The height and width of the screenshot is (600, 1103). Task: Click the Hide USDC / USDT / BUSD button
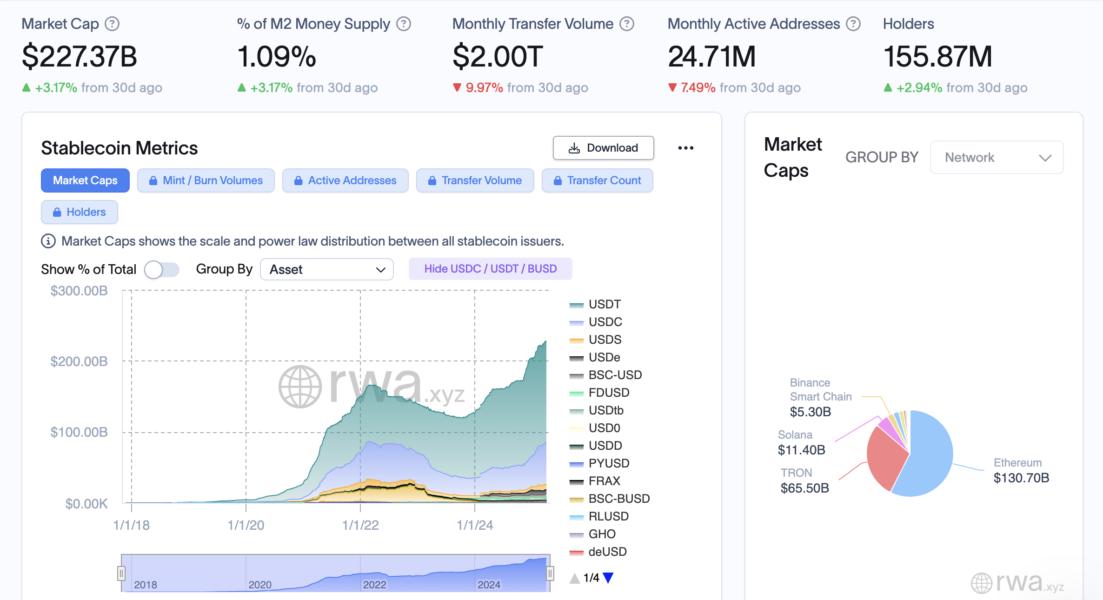coord(490,268)
